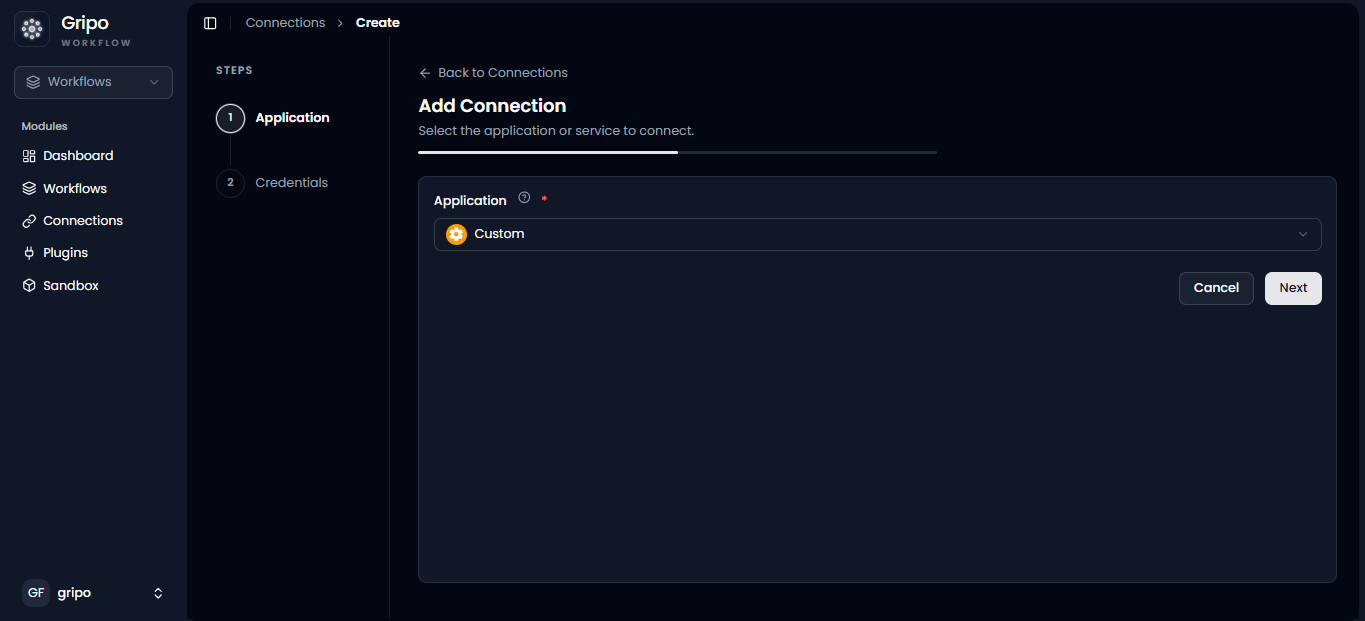Screen dimensions: 1365x621
Task: Expand the gripo account switcher chevrons
Action: pos(158,593)
